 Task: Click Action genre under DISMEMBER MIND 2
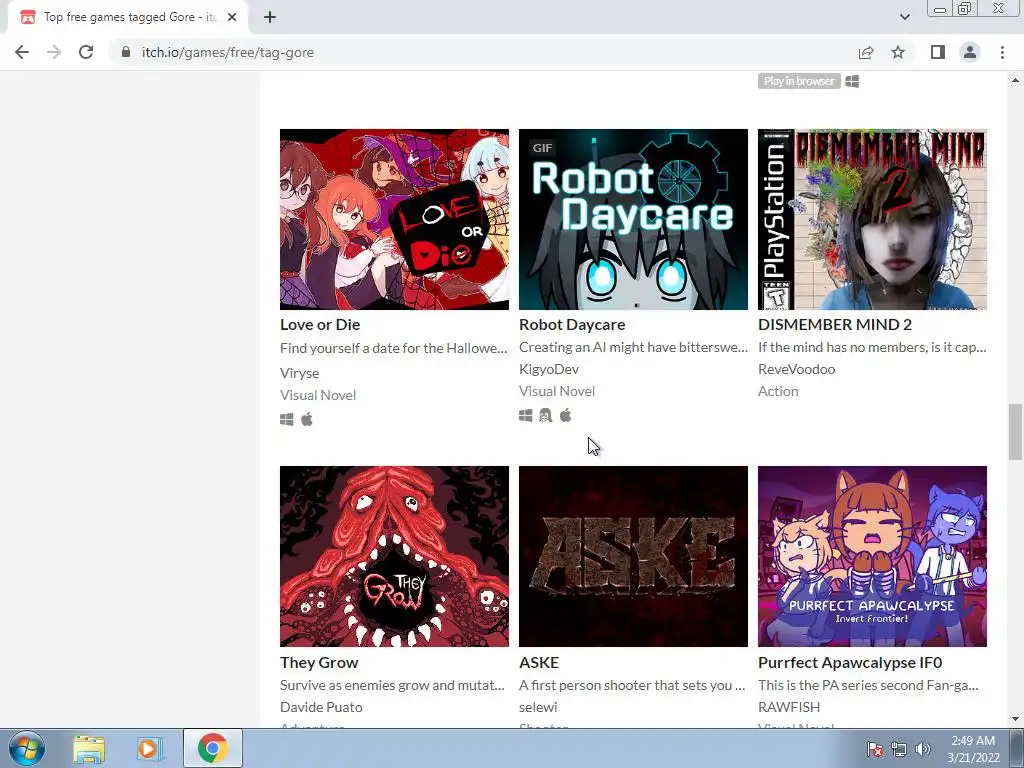(x=778, y=391)
